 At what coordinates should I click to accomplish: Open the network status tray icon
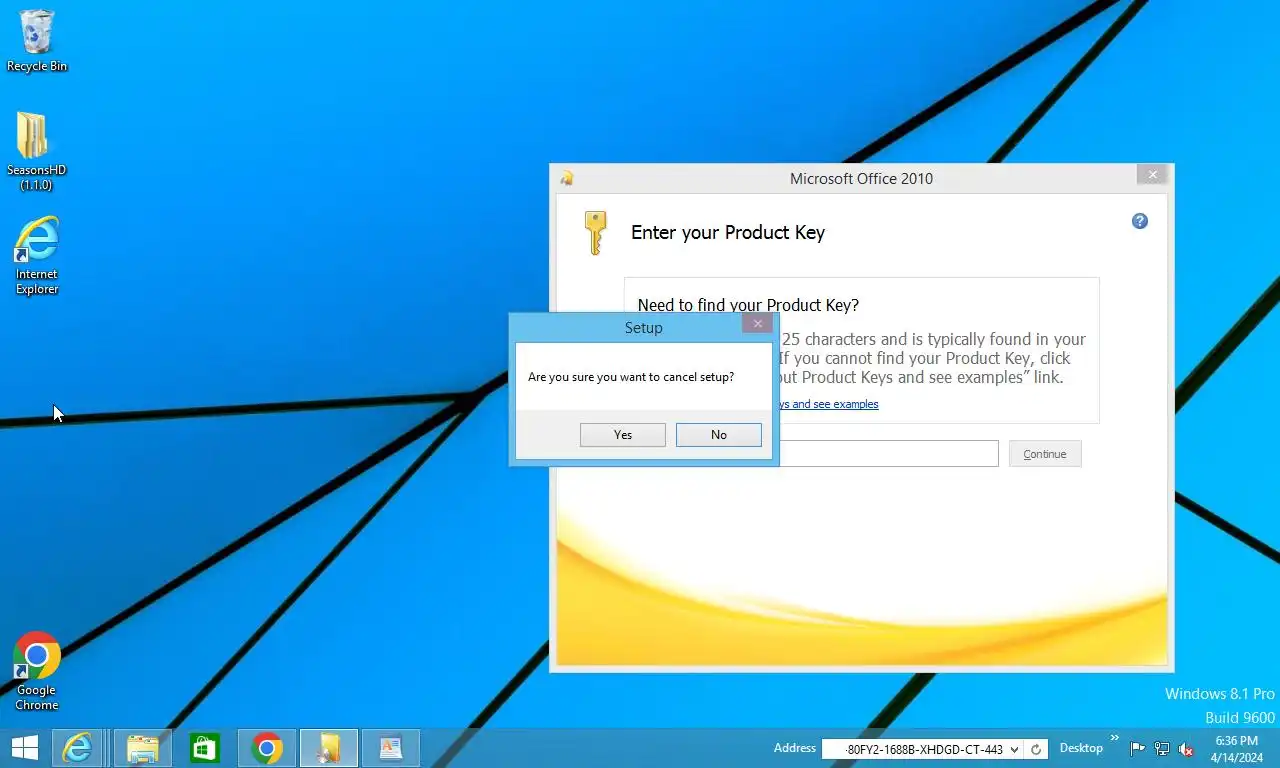tap(1162, 749)
